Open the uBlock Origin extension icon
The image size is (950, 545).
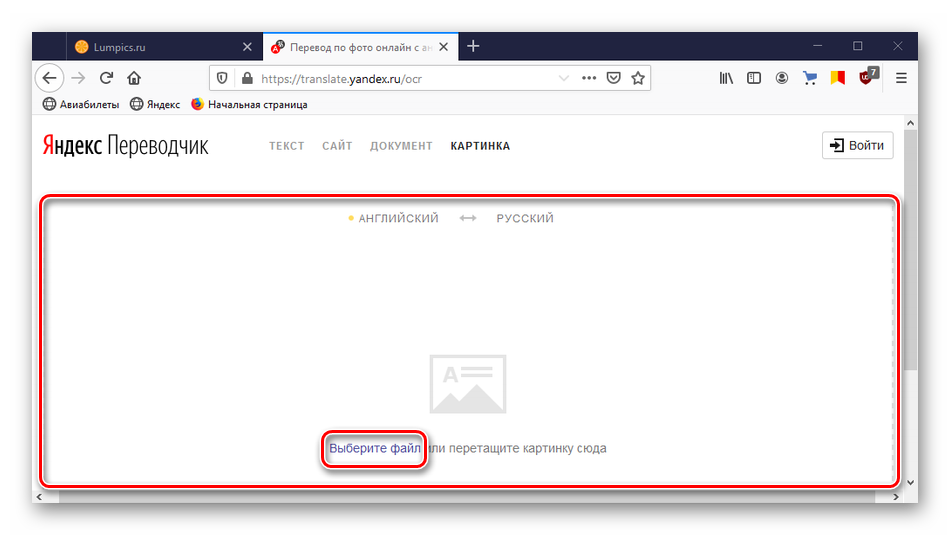point(866,77)
